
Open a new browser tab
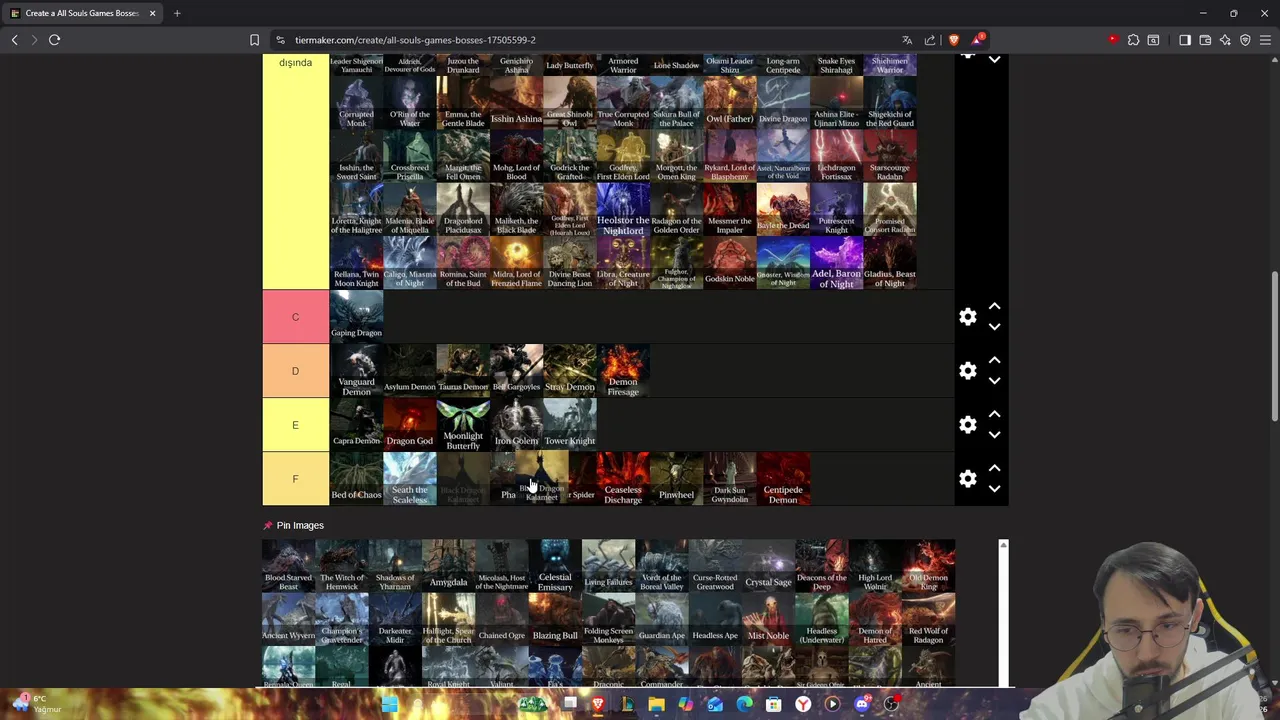click(177, 13)
